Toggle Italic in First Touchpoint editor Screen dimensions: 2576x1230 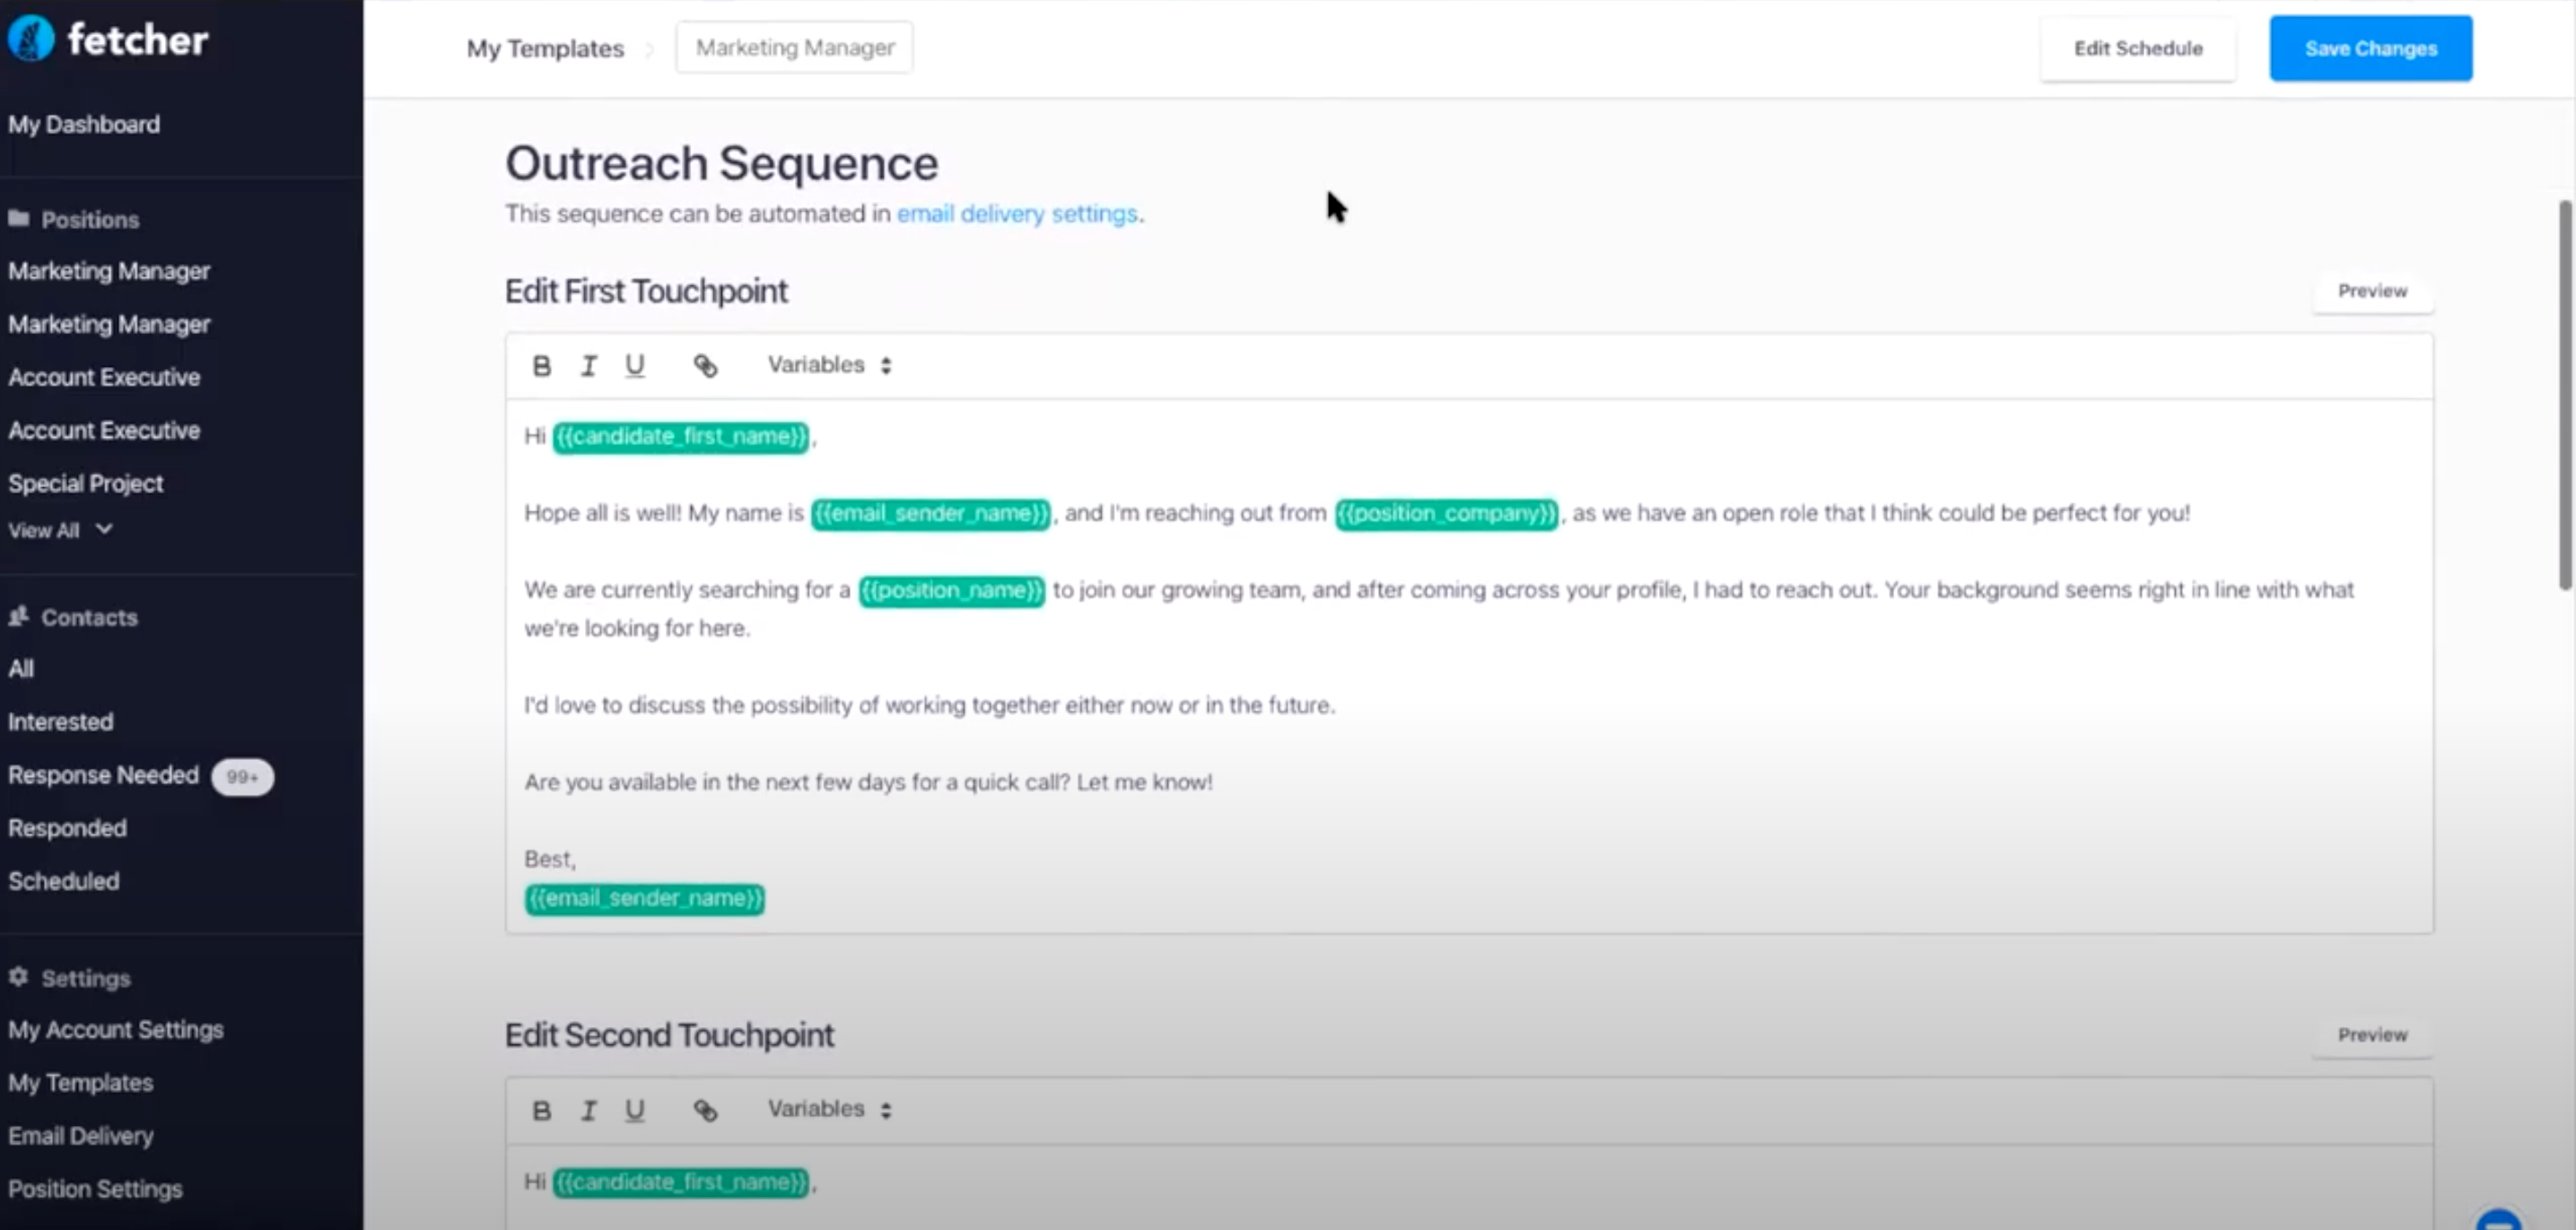pyautogui.click(x=588, y=366)
